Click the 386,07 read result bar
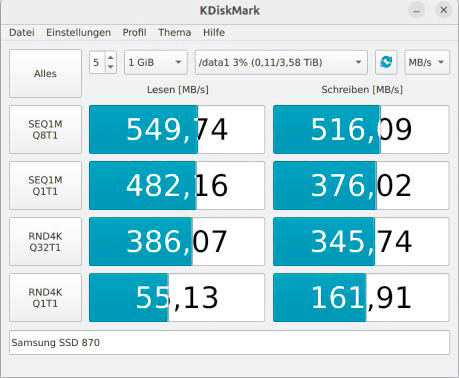 [177, 242]
